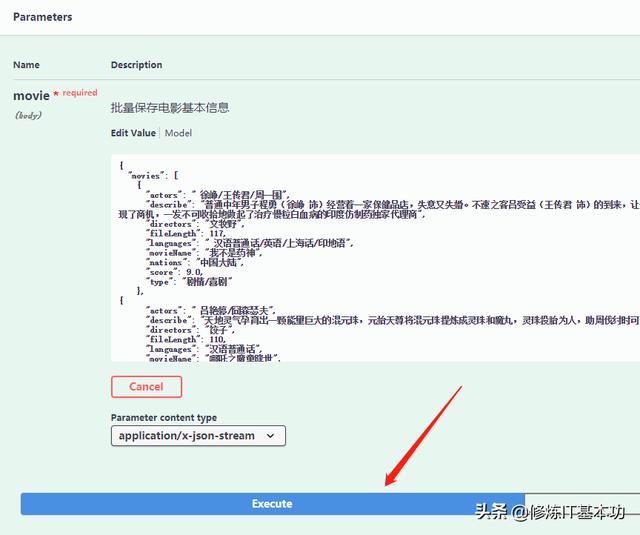Select the Edit Value tab

tap(133, 133)
